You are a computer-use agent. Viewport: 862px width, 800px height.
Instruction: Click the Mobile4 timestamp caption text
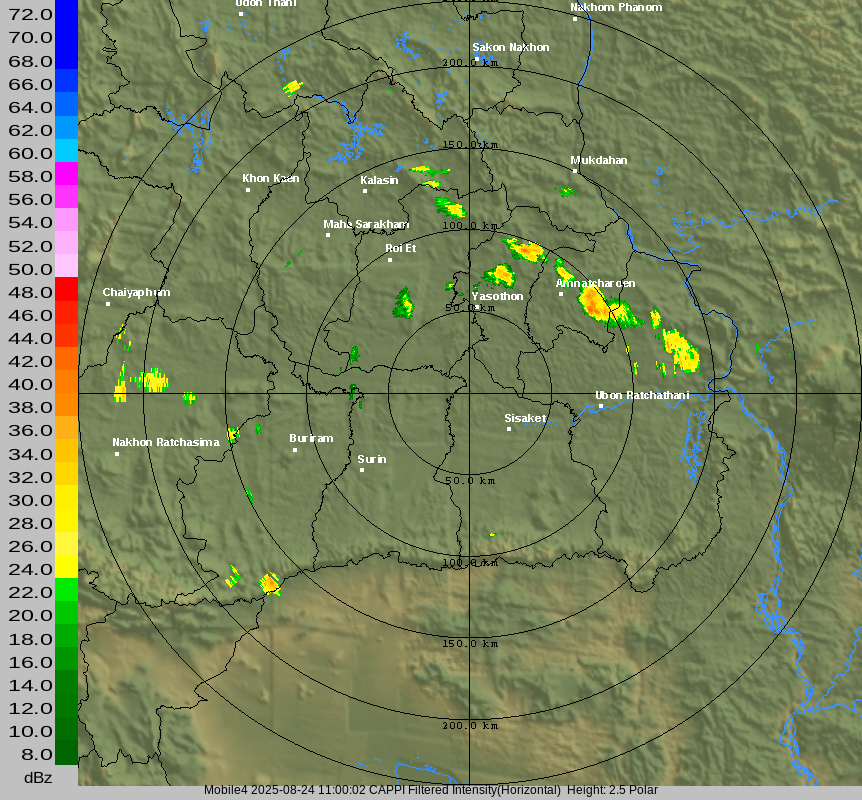point(430,790)
